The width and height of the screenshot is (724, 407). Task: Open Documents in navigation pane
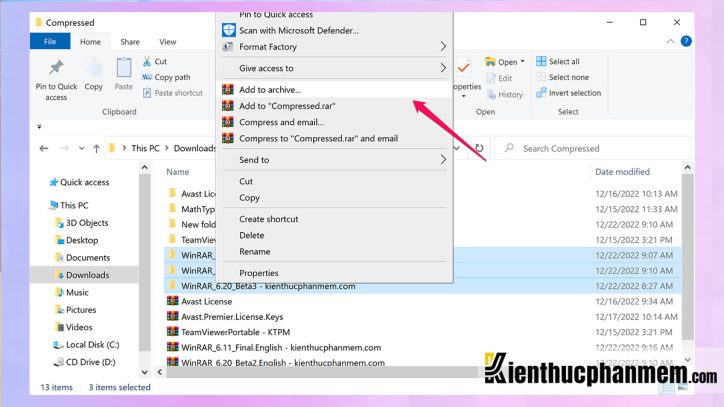(x=82, y=257)
